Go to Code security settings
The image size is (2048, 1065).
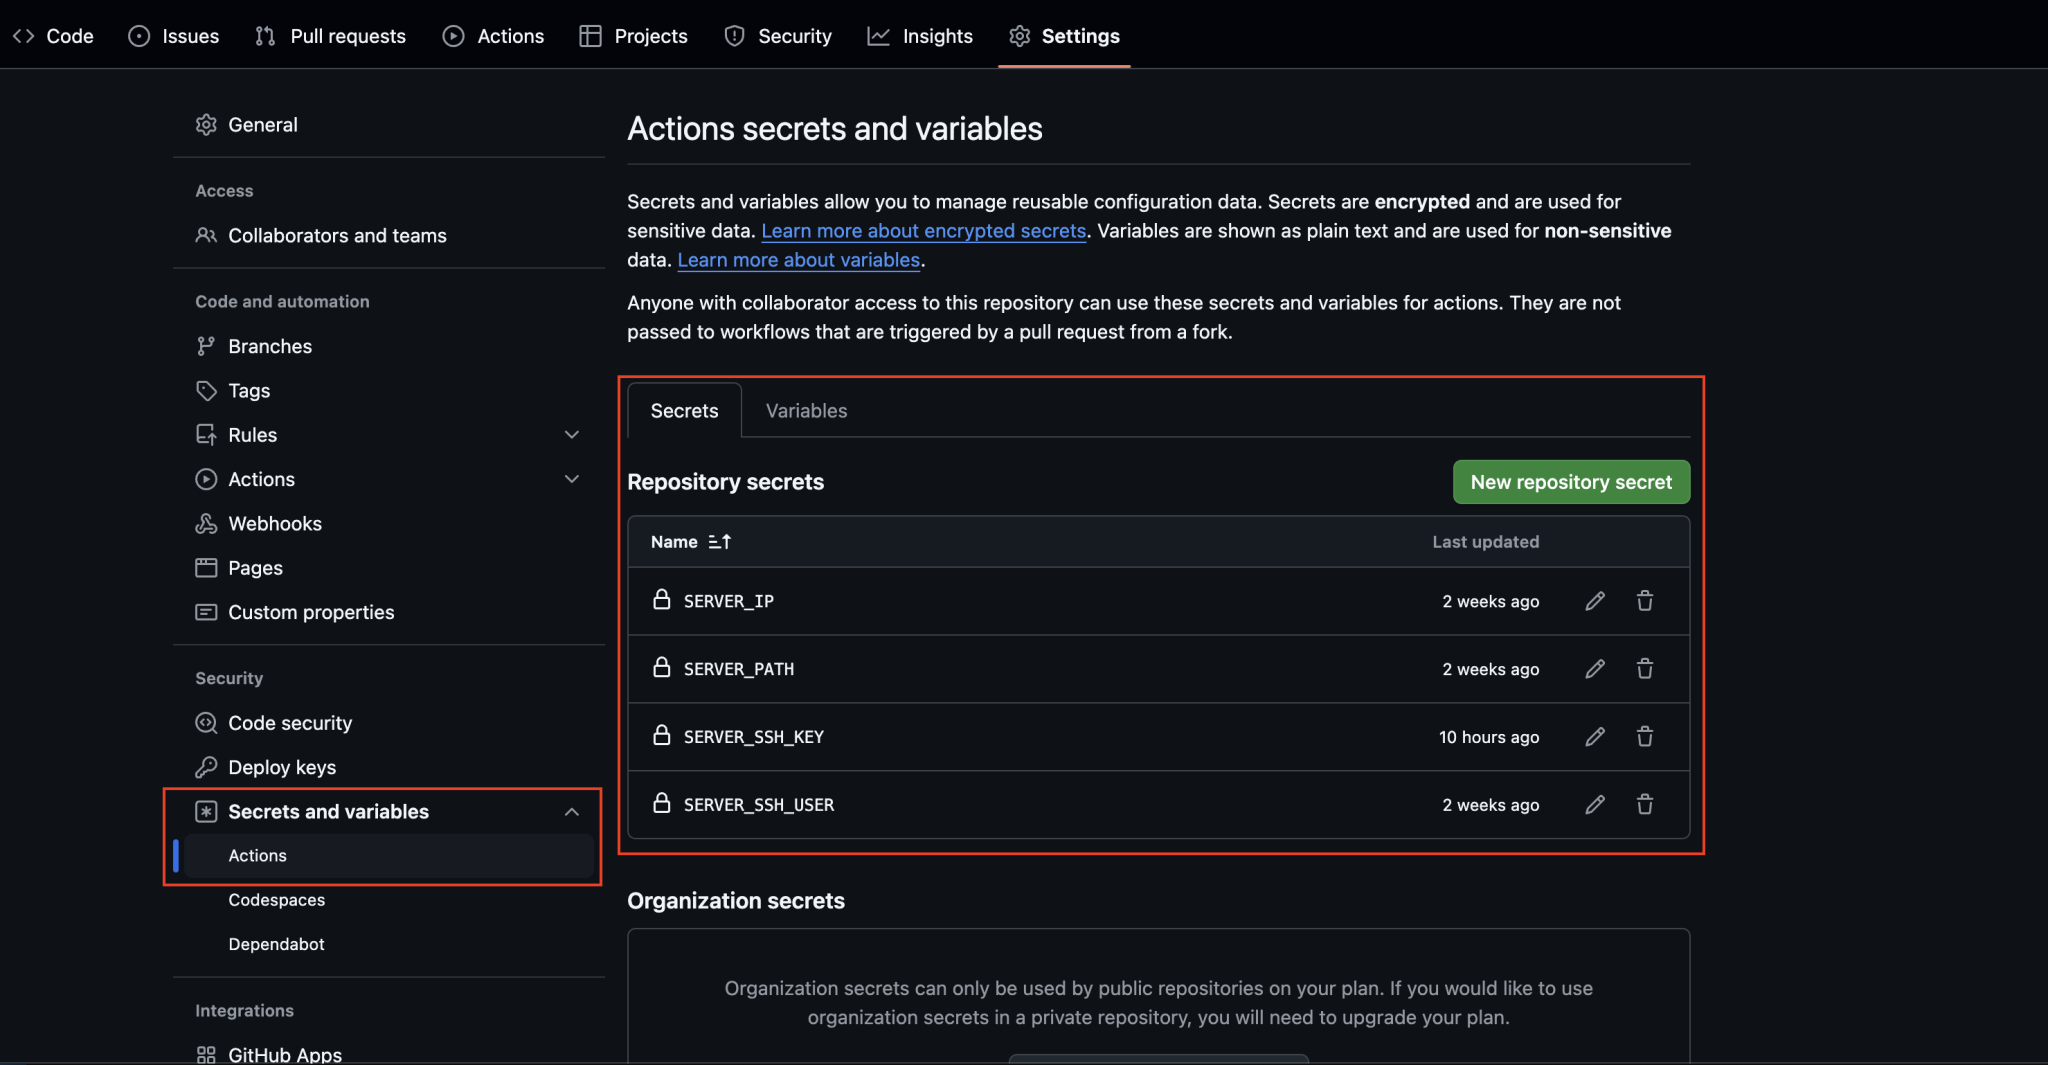(289, 722)
